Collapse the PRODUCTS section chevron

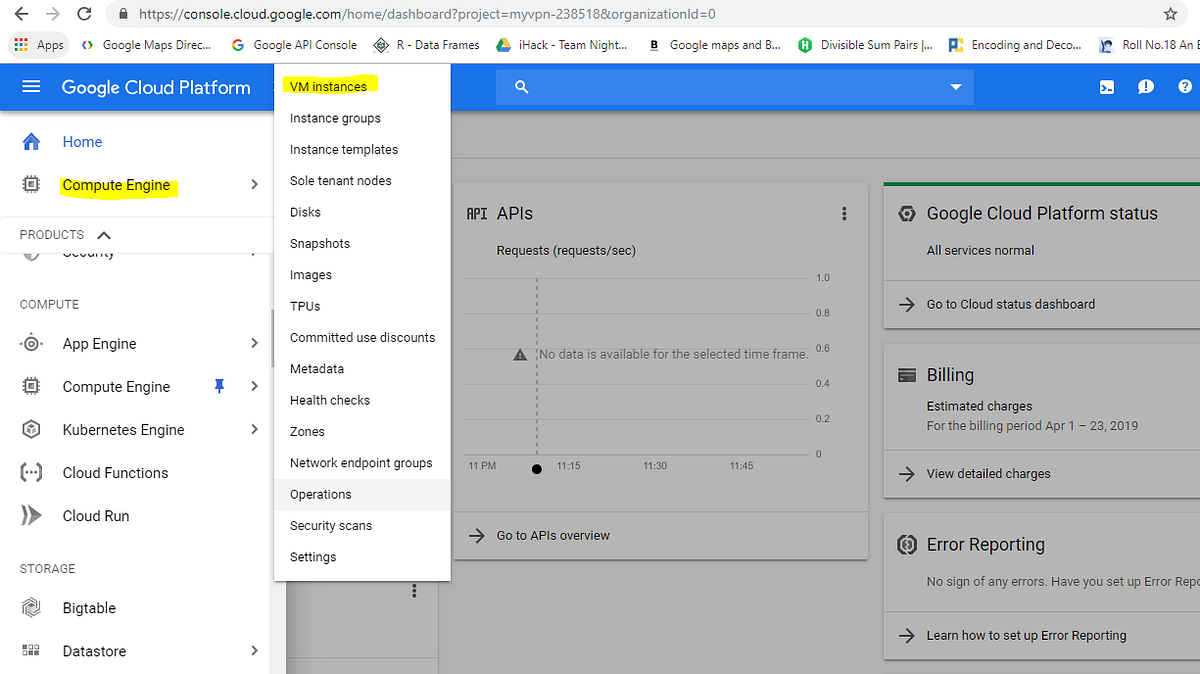[x=103, y=235]
